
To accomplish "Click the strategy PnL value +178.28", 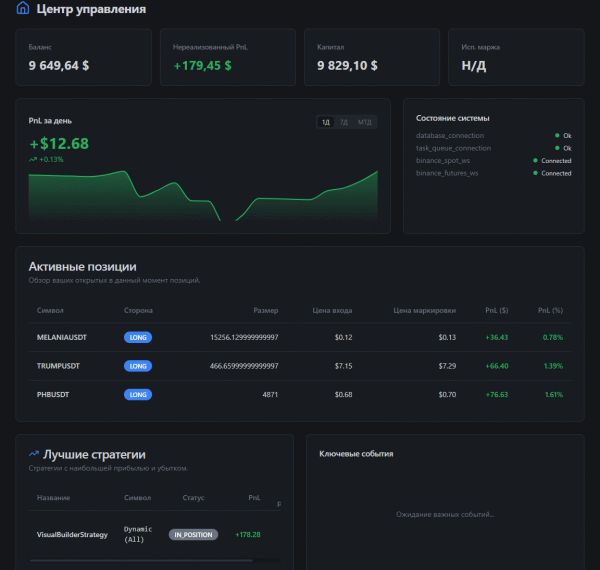I will pos(248,534).
